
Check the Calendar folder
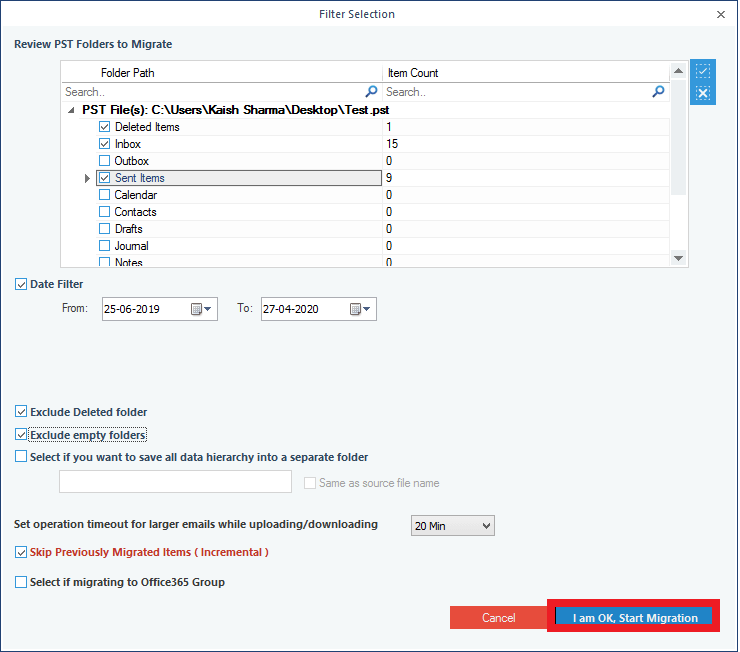104,195
